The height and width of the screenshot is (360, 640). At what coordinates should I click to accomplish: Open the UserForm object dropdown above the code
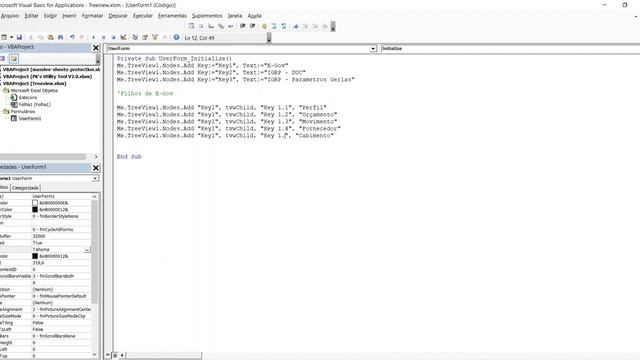click(x=373, y=49)
